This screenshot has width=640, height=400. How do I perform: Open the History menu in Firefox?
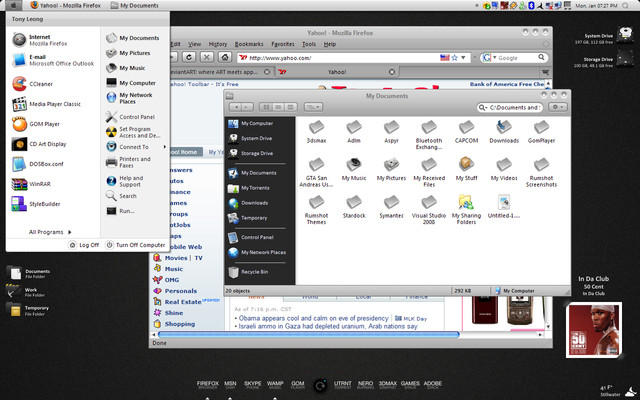[218, 44]
